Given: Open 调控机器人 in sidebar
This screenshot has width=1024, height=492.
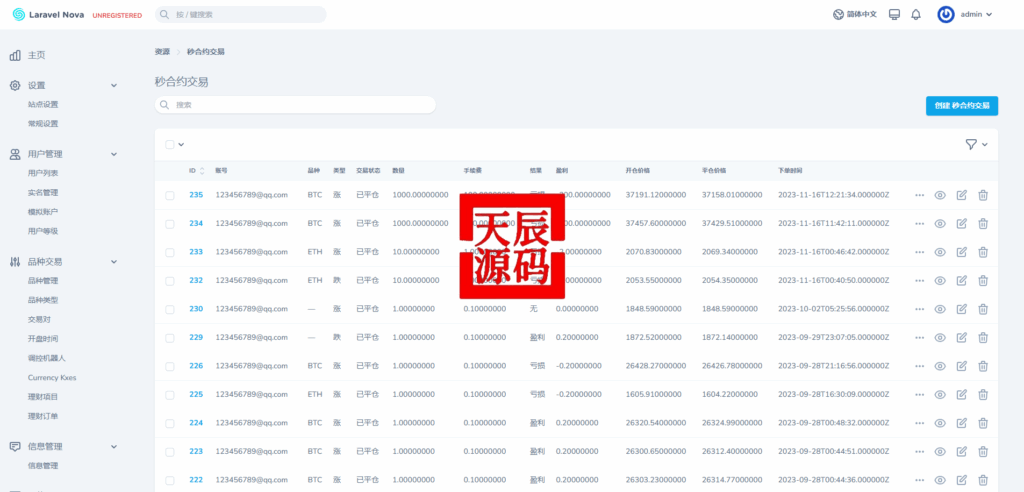Looking at the screenshot, I should click(46, 358).
